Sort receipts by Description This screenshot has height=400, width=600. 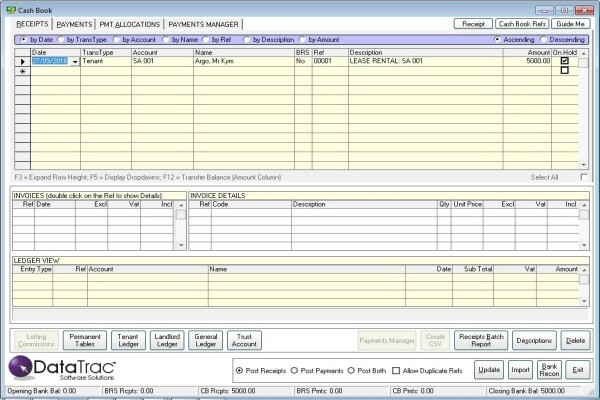[246, 39]
